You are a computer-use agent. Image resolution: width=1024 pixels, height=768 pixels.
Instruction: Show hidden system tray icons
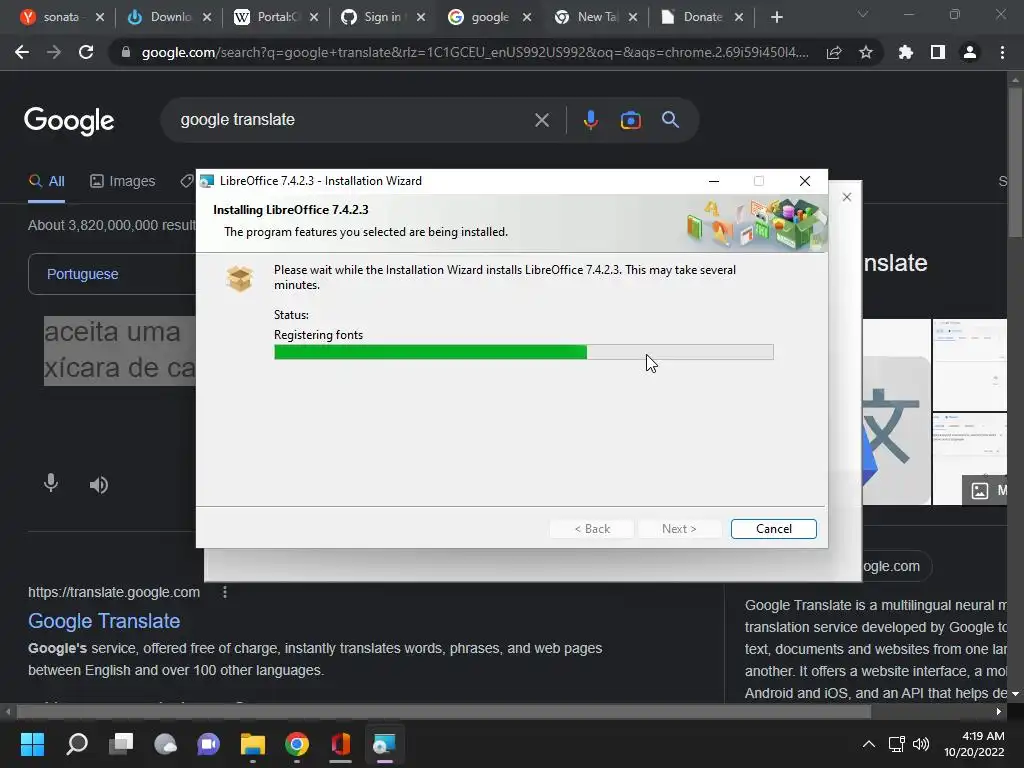869,744
